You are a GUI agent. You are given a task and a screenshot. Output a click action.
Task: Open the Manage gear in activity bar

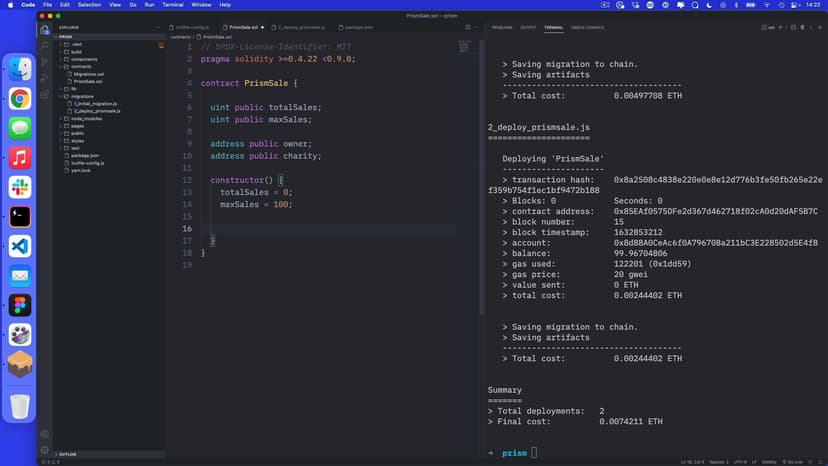pos(45,448)
